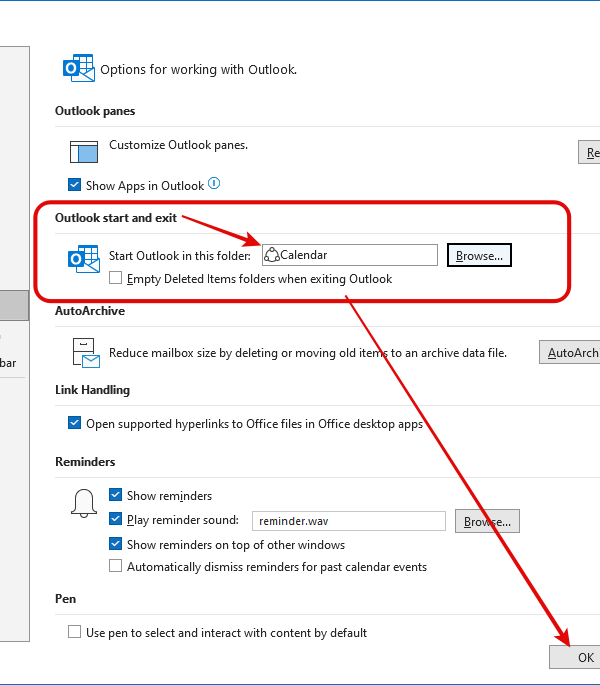The image size is (600, 685).
Task: Click the Customize Outlook panes text
Action: click(x=178, y=145)
